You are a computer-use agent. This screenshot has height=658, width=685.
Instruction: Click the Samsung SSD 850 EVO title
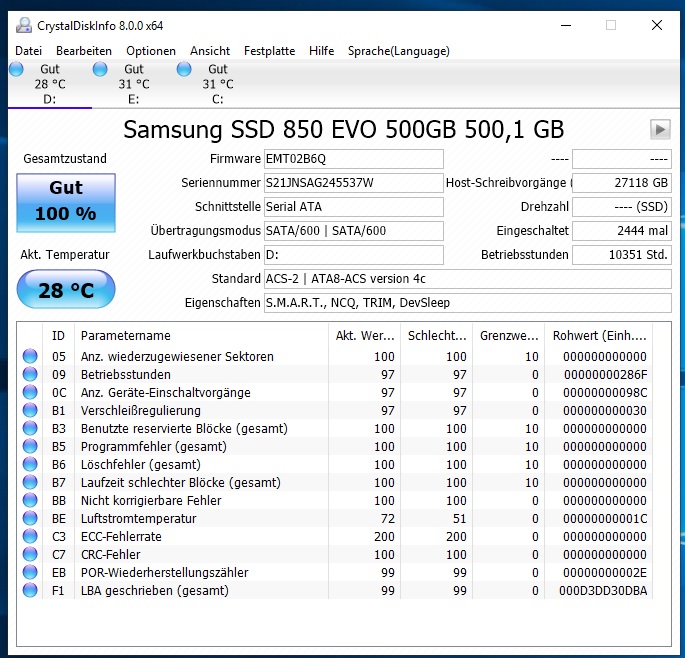pos(343,130)
